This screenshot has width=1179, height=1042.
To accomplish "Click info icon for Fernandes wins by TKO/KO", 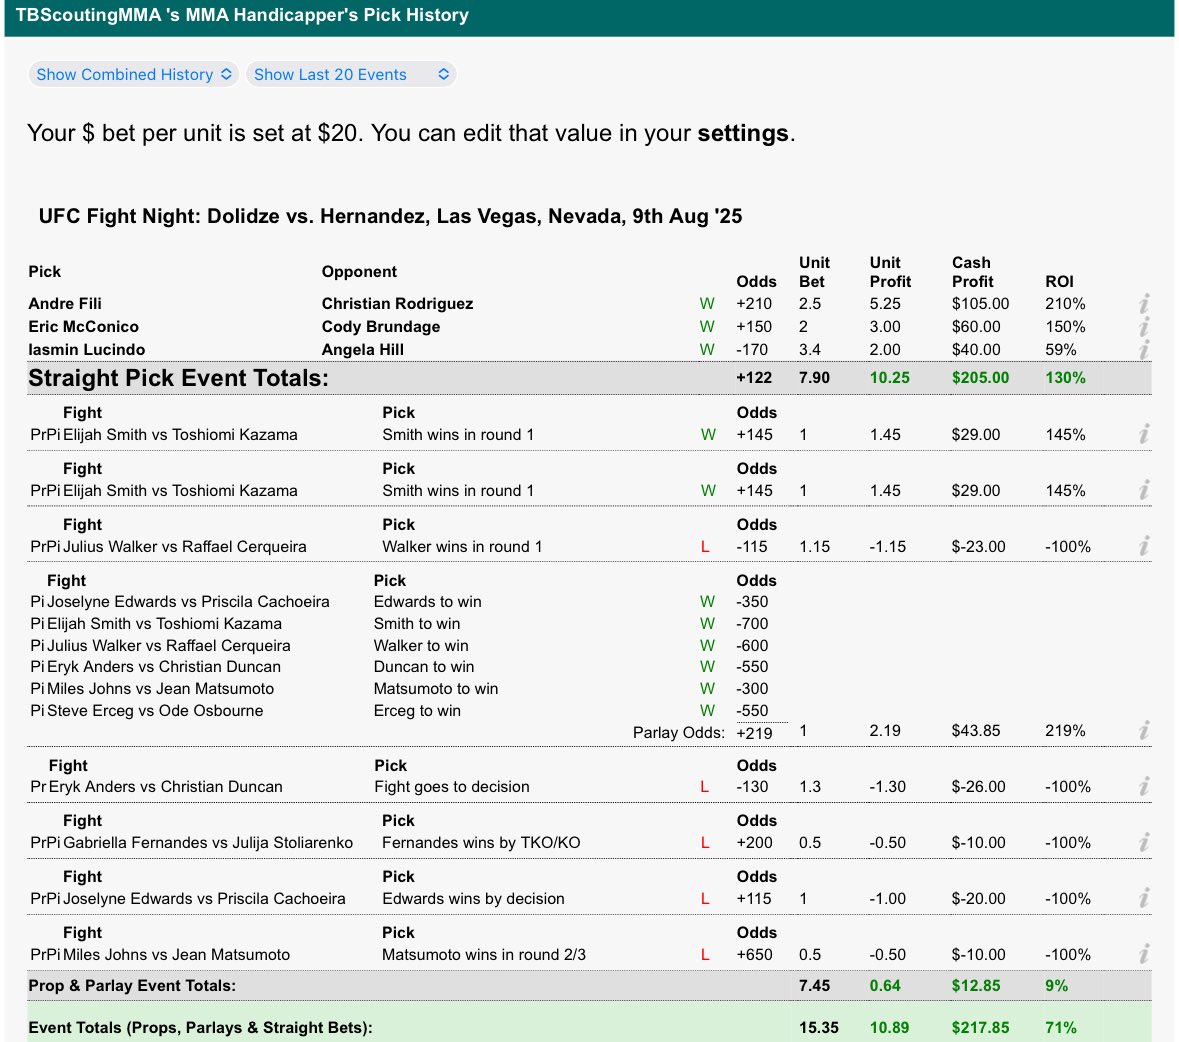I will [1144, 842].
